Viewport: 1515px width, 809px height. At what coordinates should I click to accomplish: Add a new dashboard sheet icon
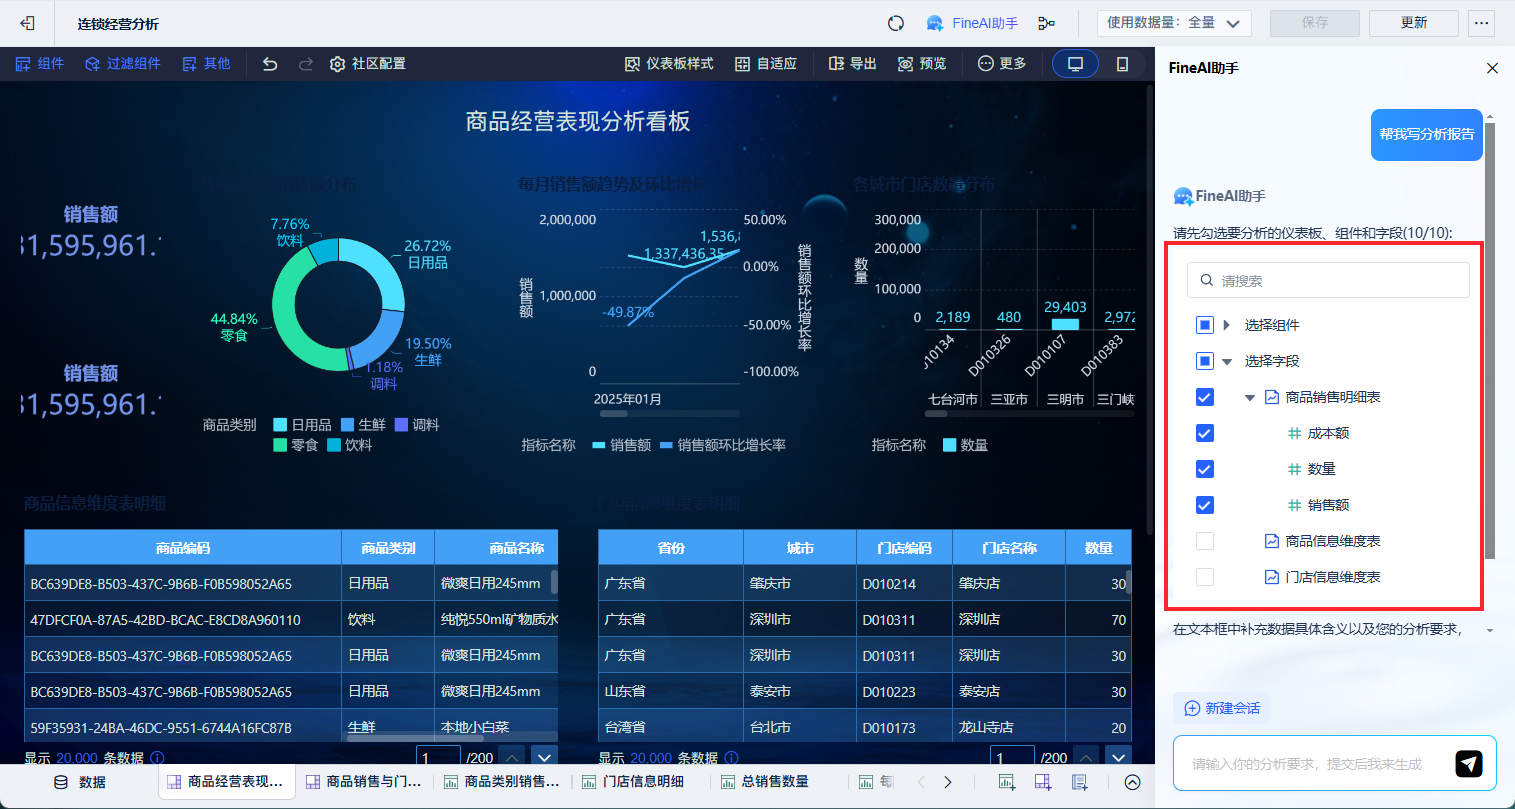click(x=1043, y=782)
